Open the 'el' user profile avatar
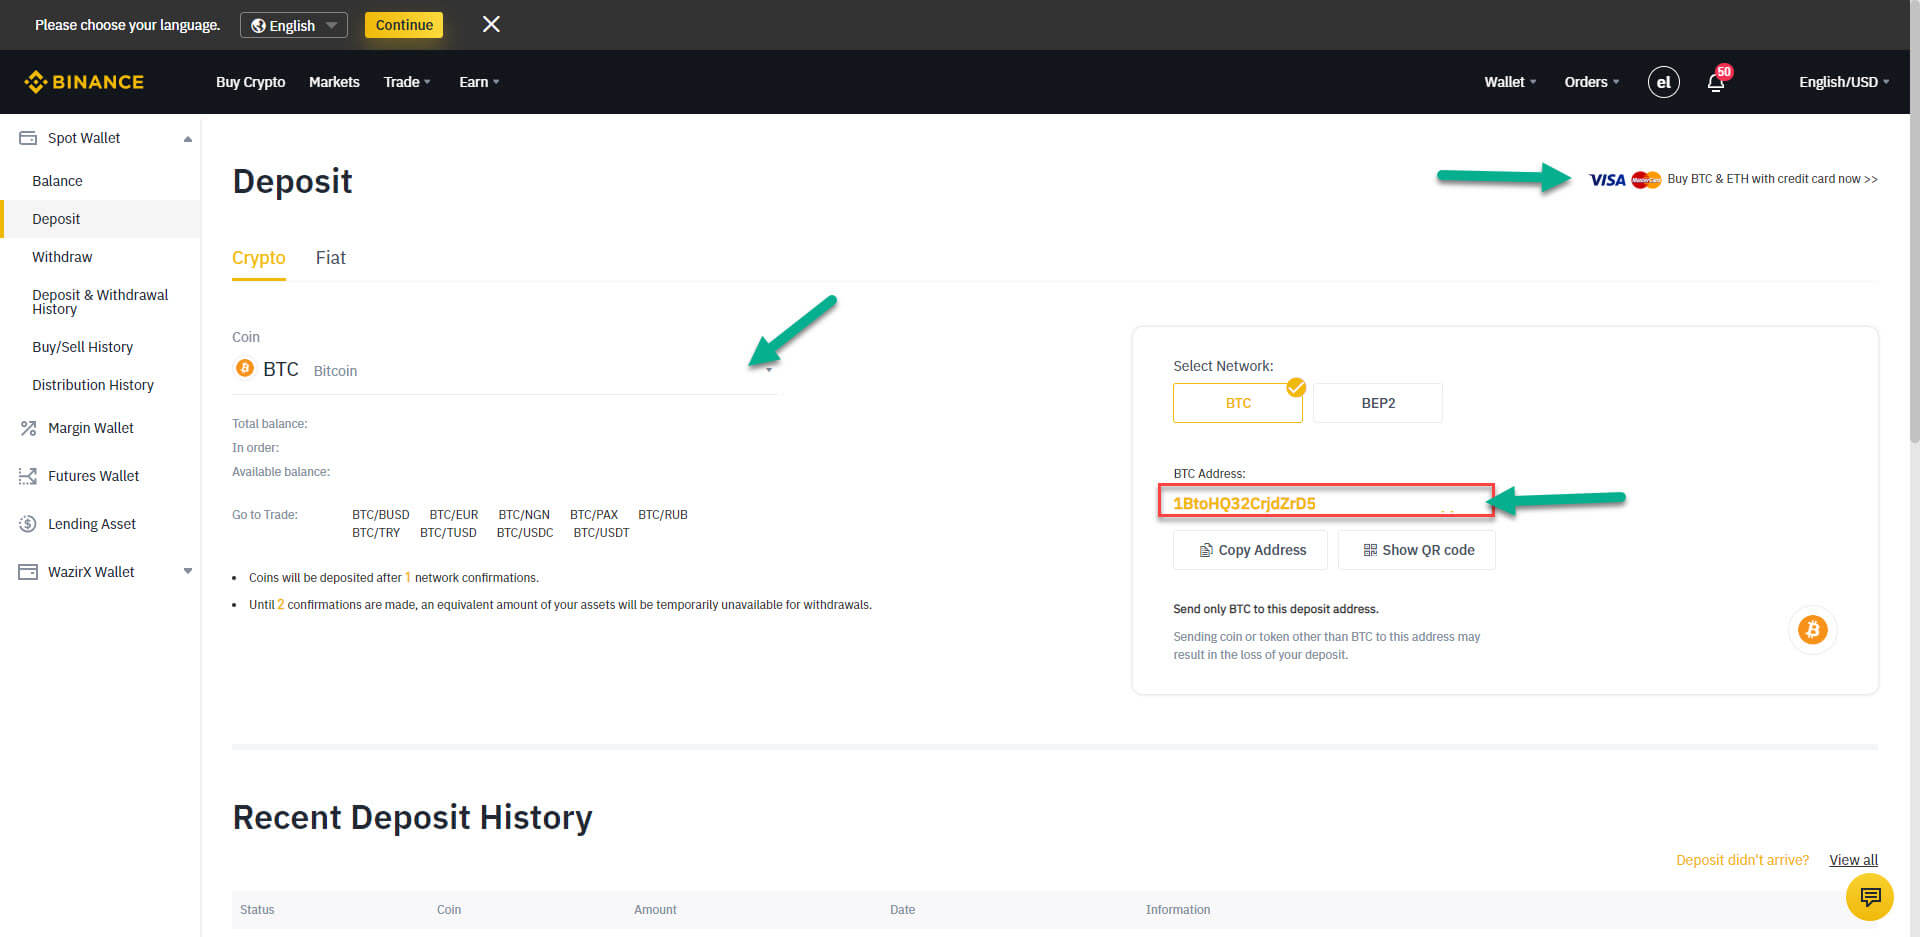 1663,82
